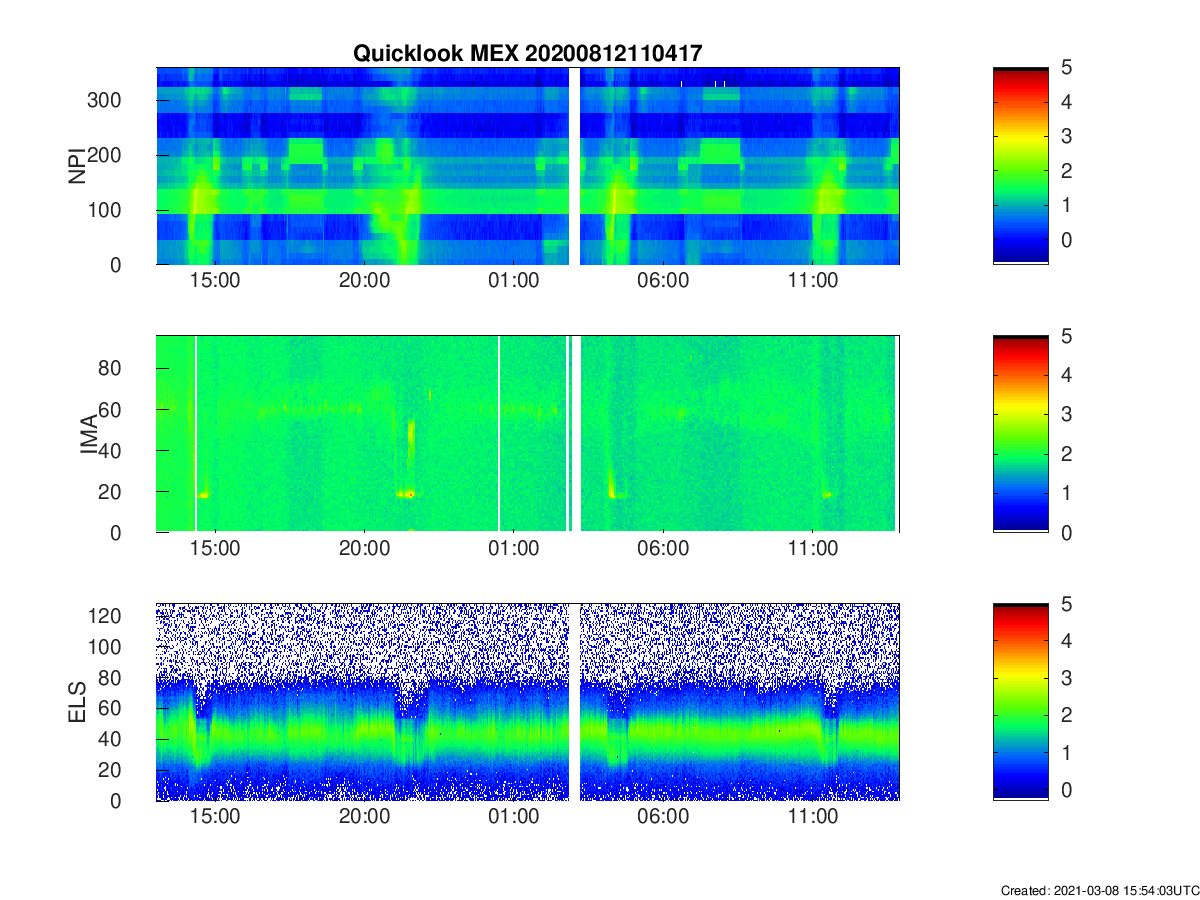Click the 01:00 label under ELS panel
The width and height of the screenshot is (1200, 900).
pos(513,818)
